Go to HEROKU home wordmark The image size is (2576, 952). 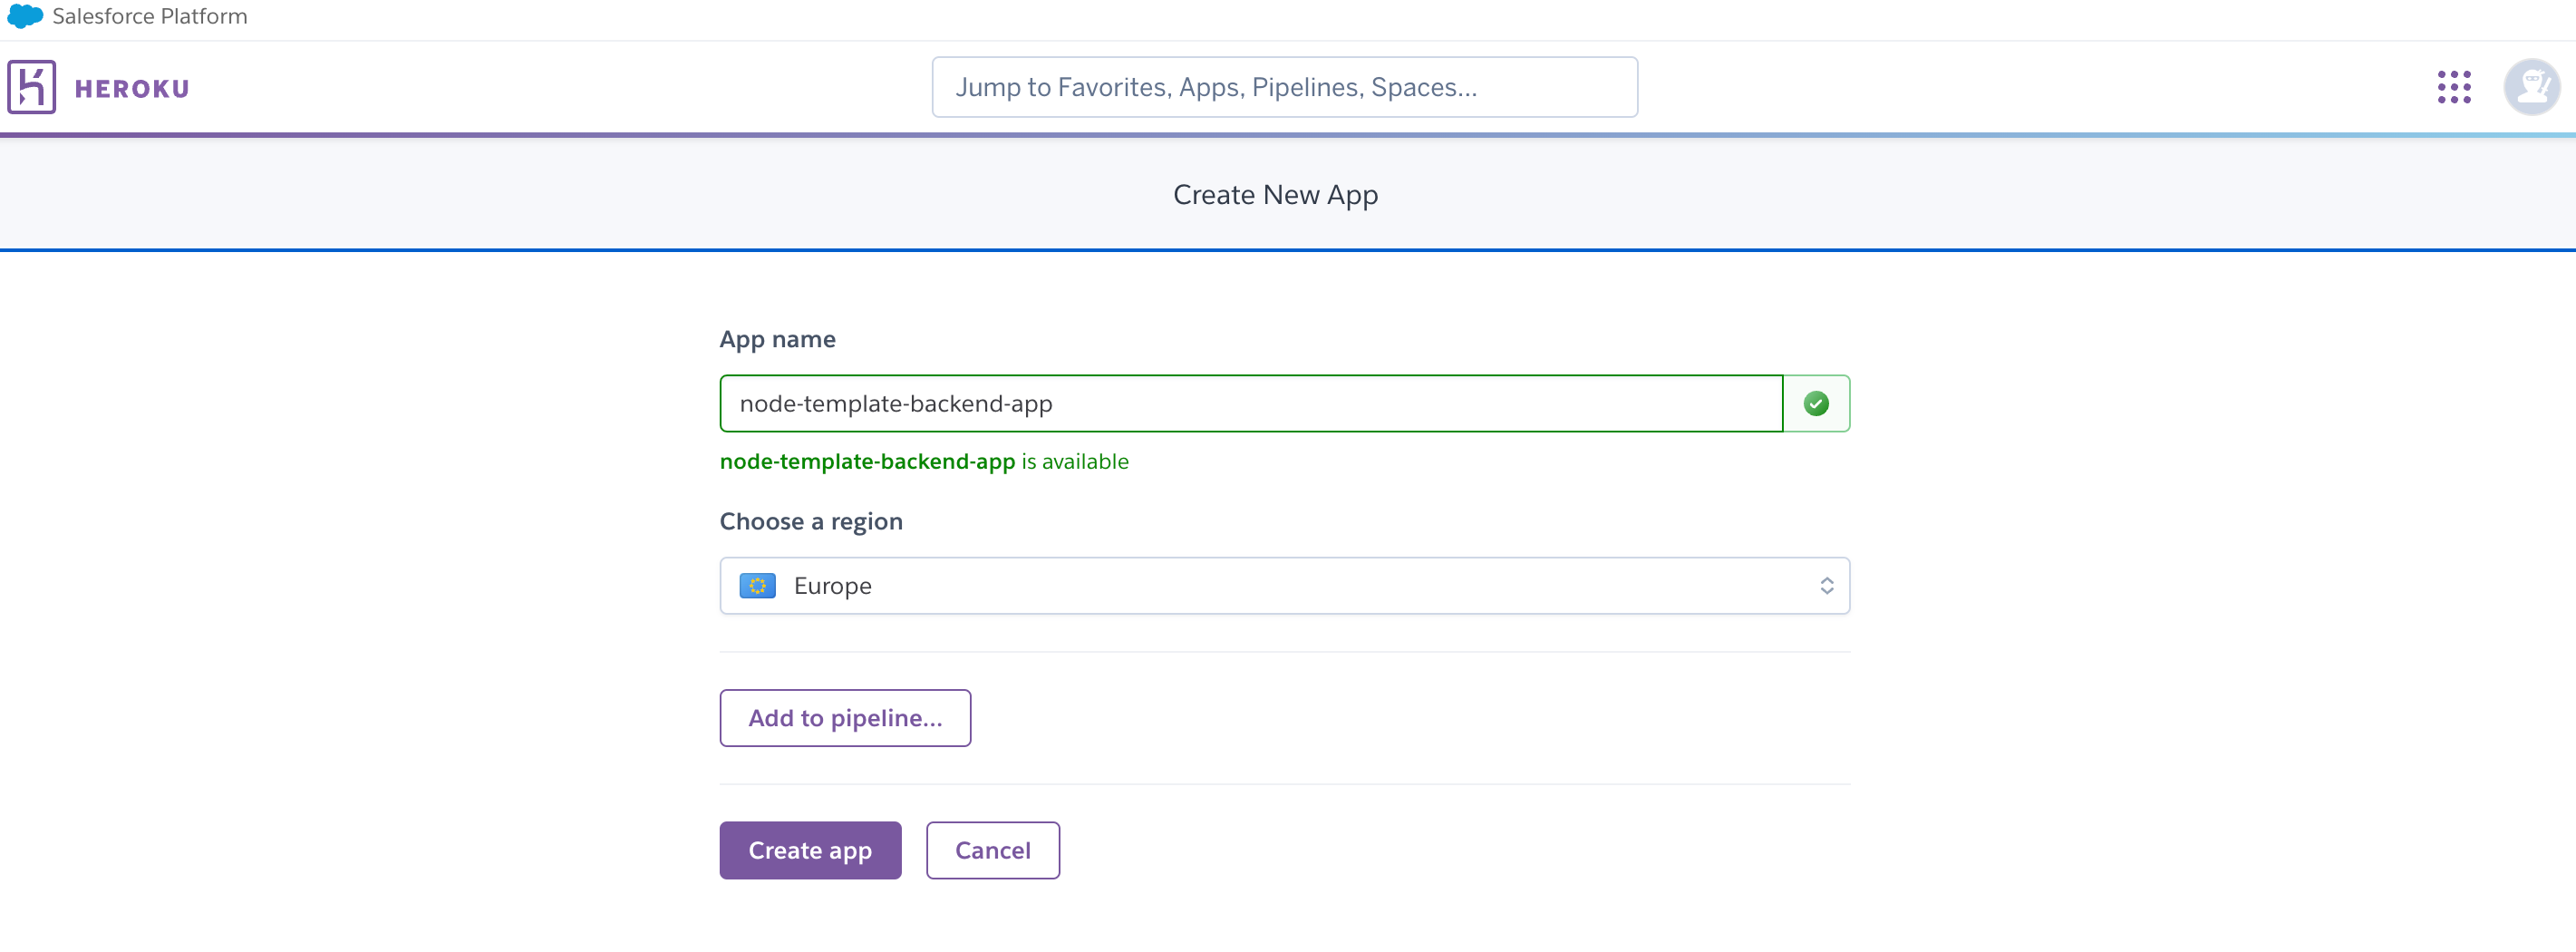click(132, 89)
